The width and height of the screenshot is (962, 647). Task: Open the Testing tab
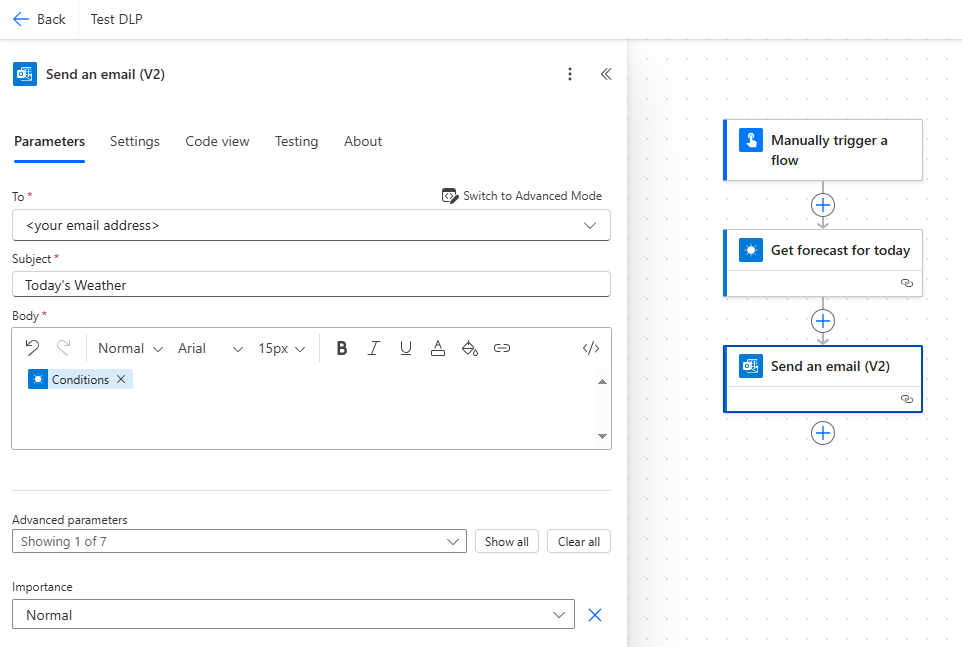coord(296,142)
